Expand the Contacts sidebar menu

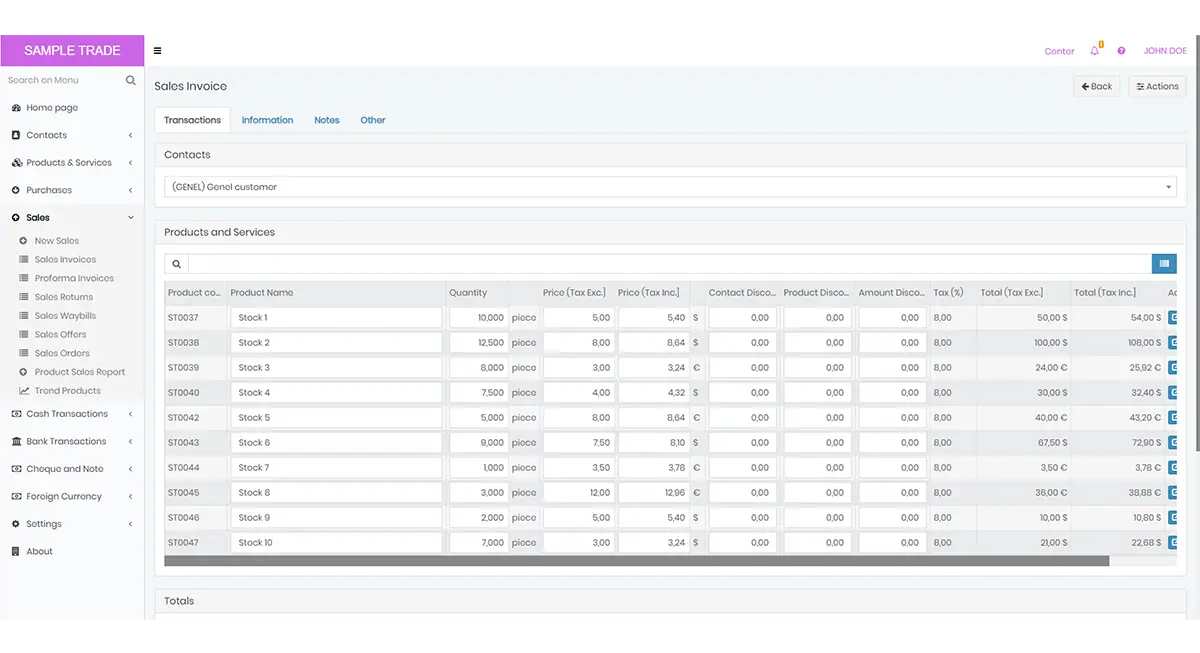[x=72, y=135]
